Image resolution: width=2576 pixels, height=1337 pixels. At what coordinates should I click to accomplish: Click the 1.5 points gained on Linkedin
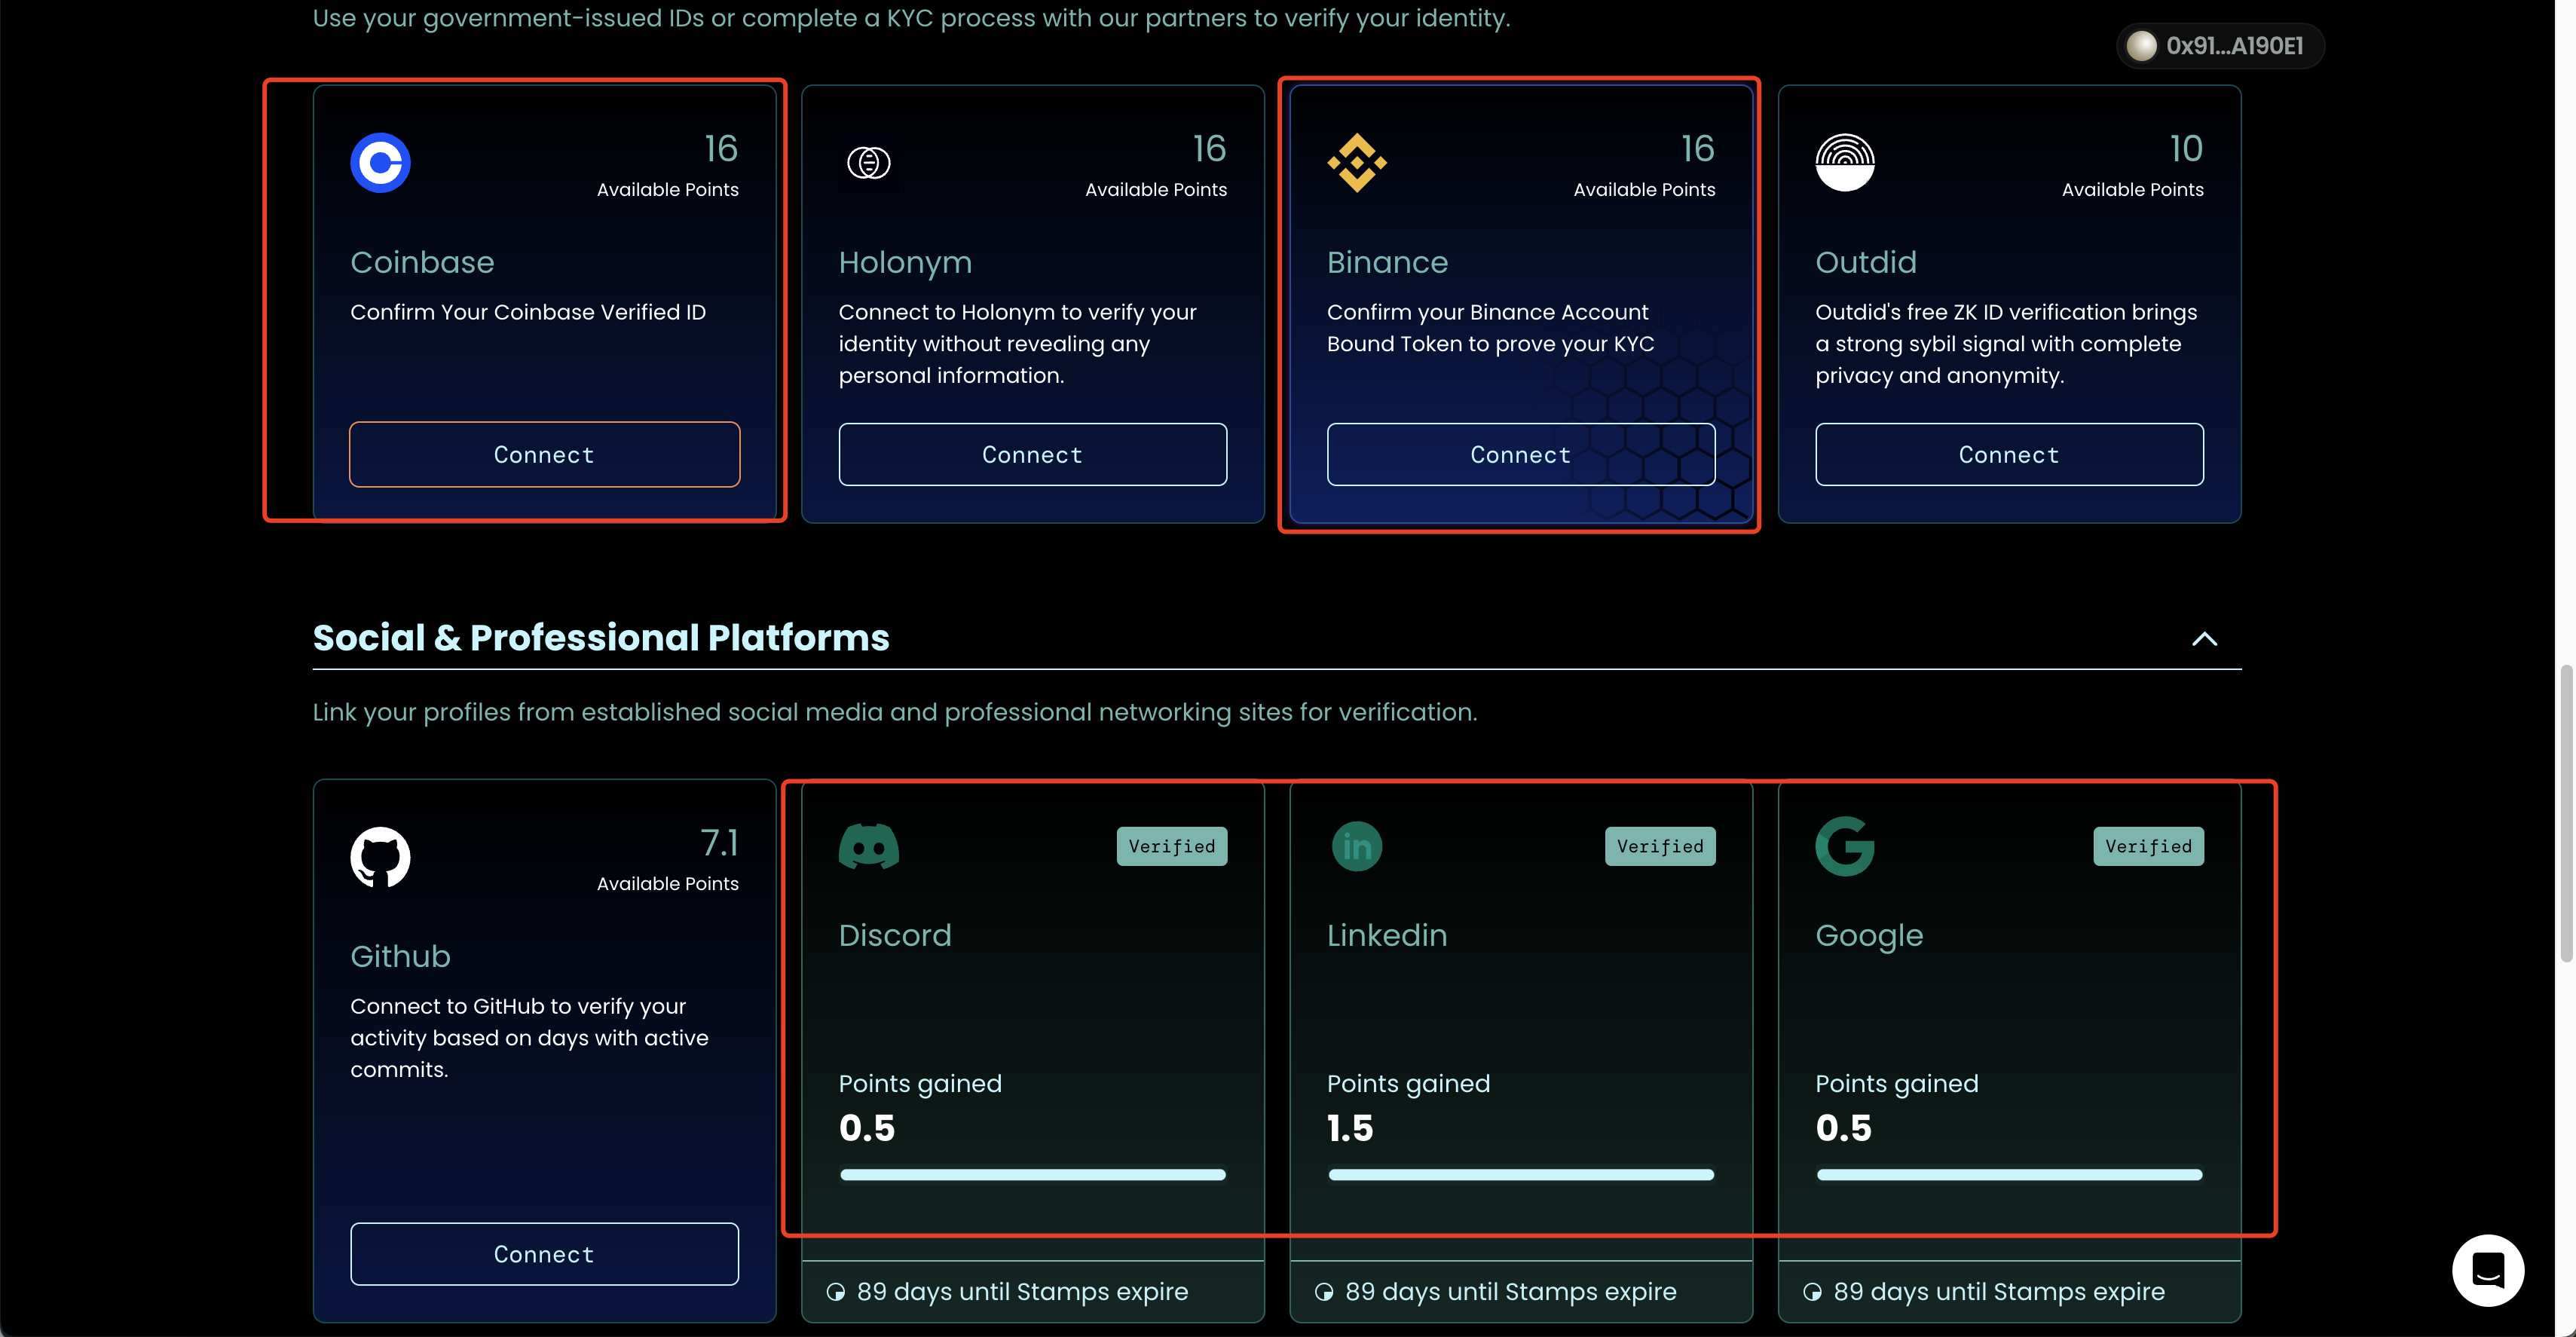[1350, 1128]
